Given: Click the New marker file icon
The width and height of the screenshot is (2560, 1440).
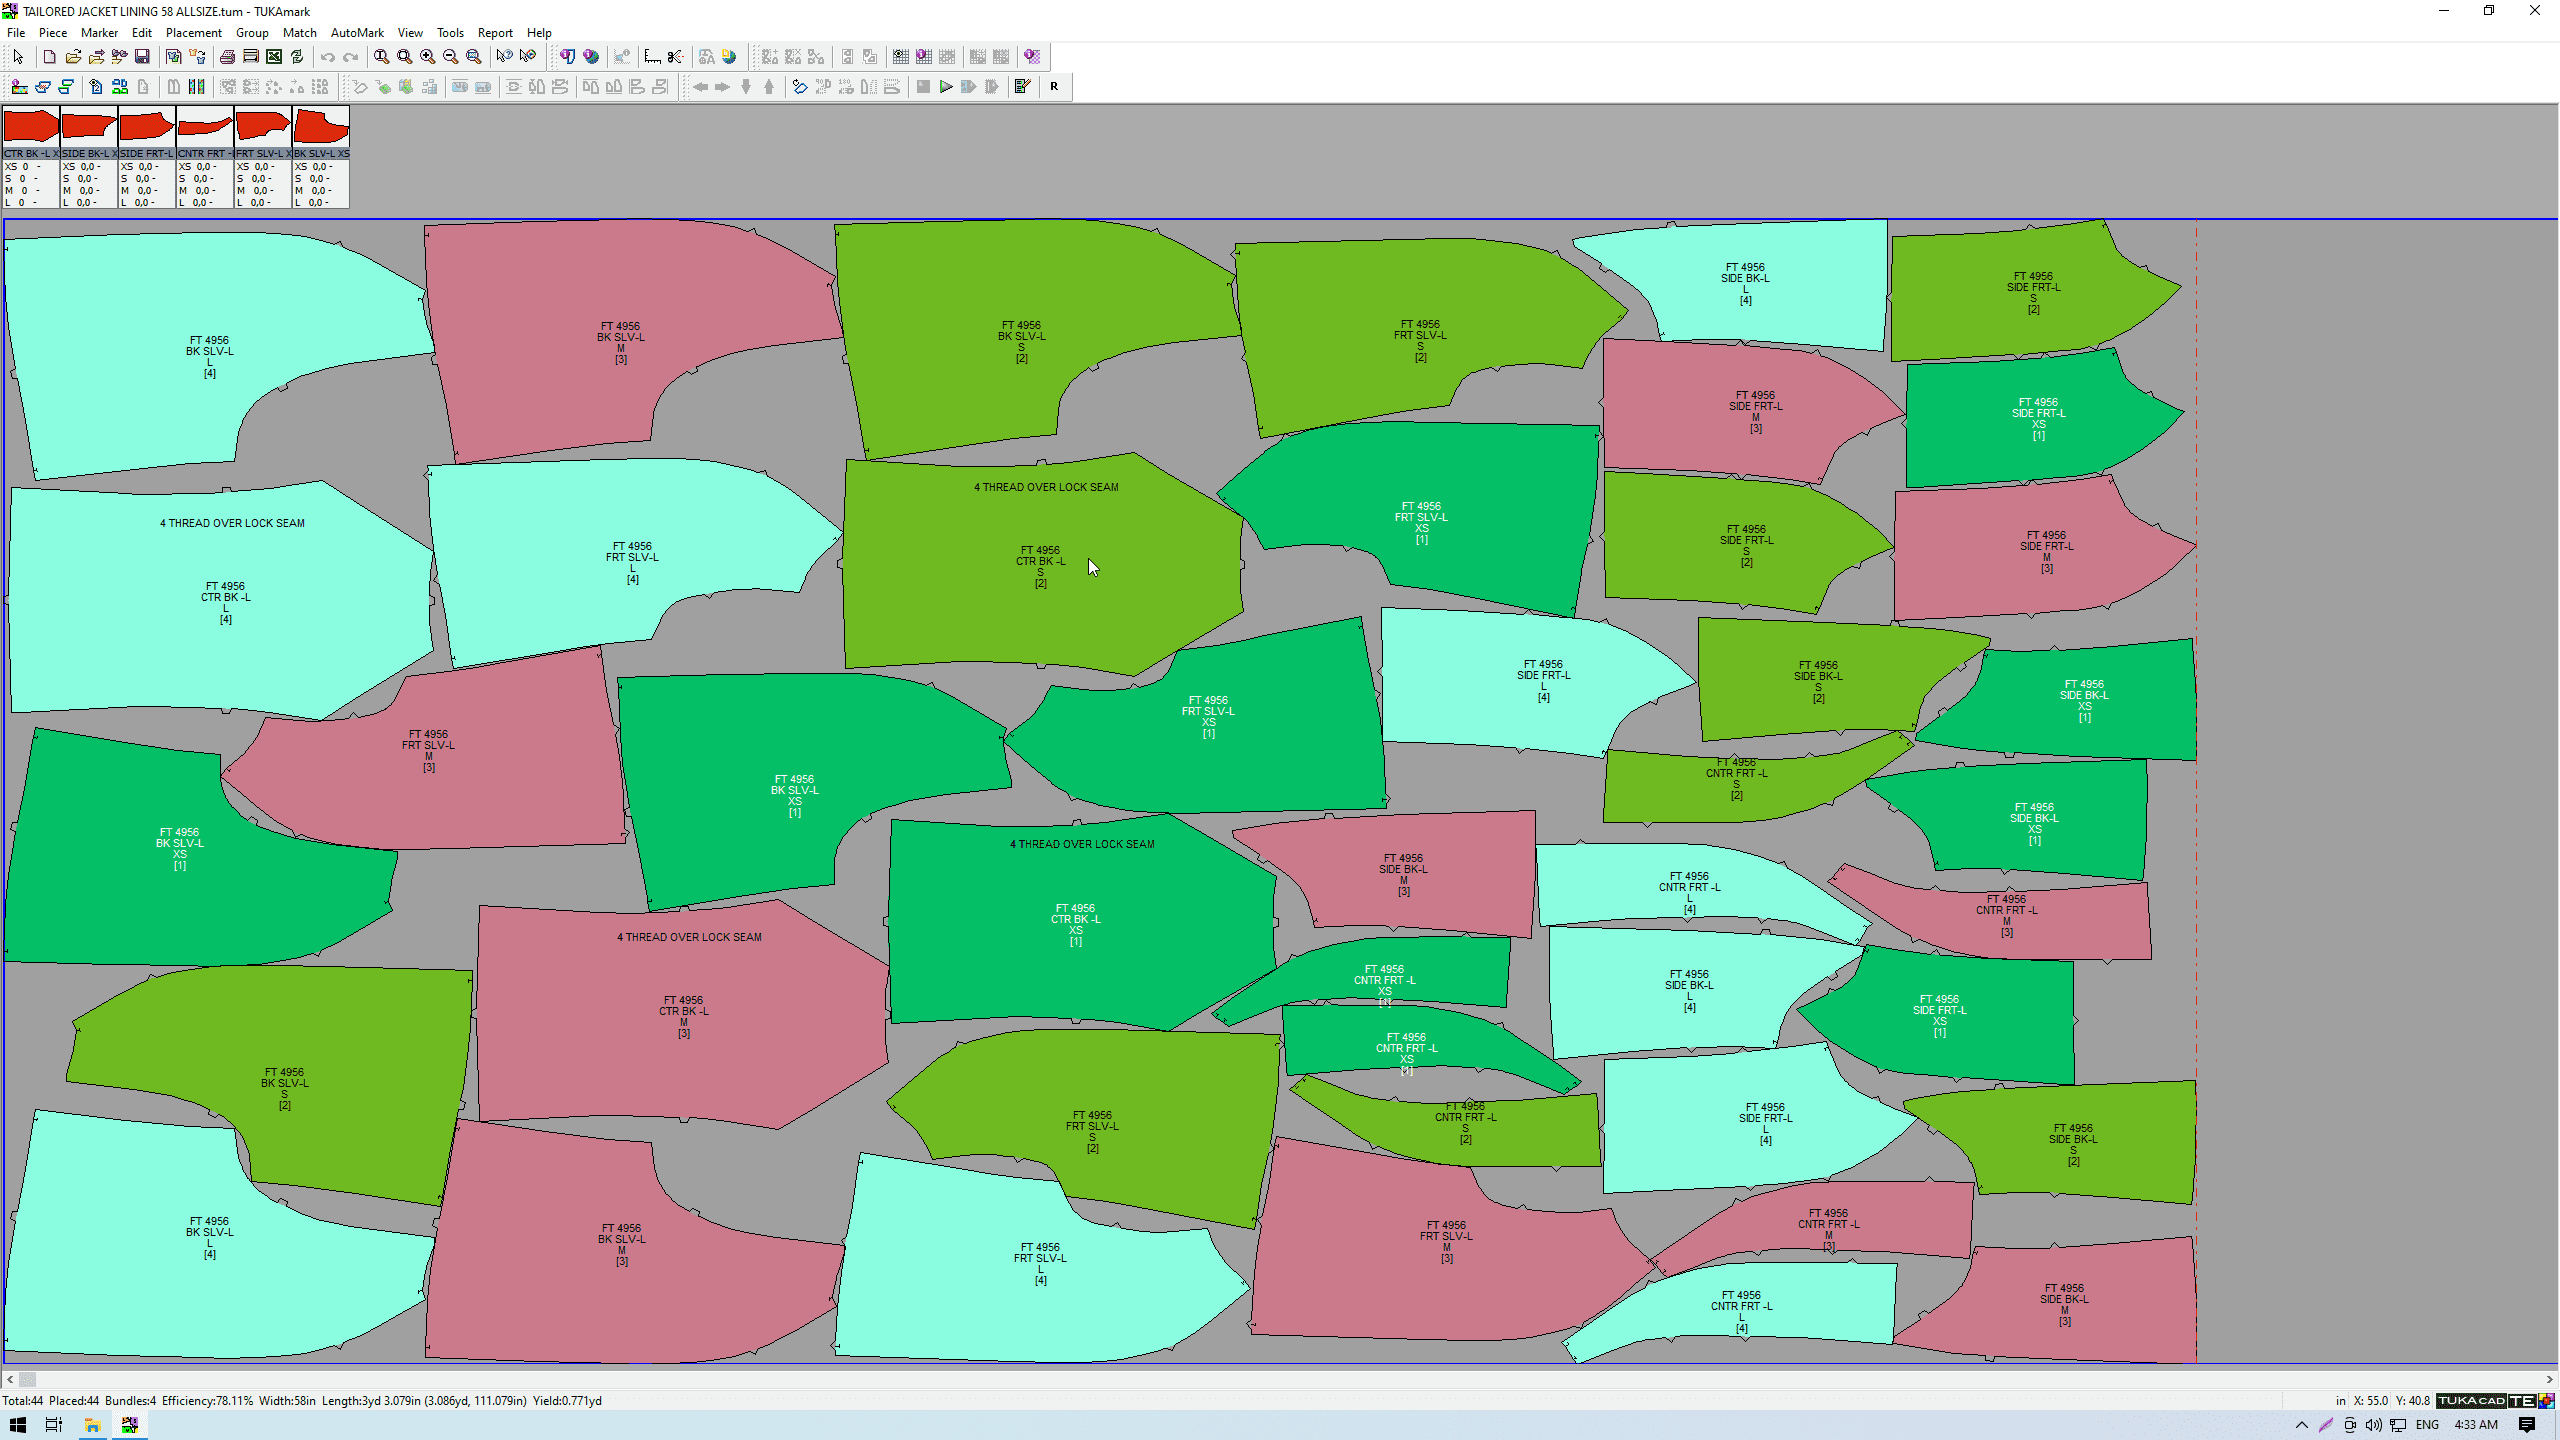Looking at the screenshot, I should click(x=49, y=57).
